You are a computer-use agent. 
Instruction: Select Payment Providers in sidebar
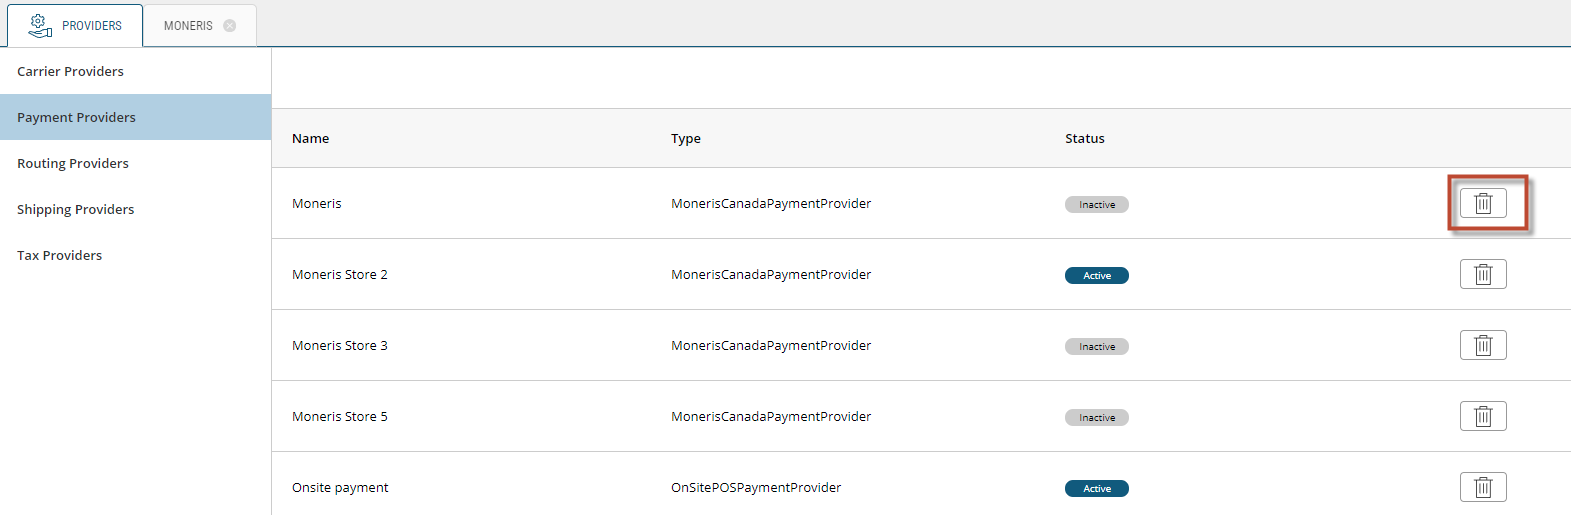pos(76,117)
